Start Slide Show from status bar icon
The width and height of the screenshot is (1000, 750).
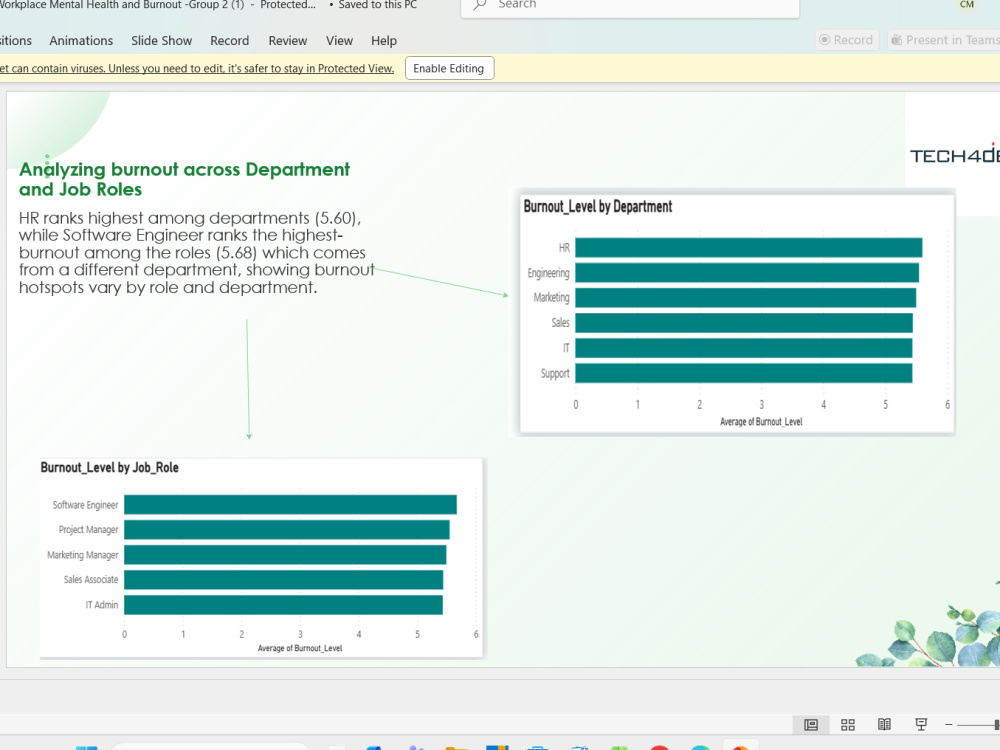click(921, 724)
